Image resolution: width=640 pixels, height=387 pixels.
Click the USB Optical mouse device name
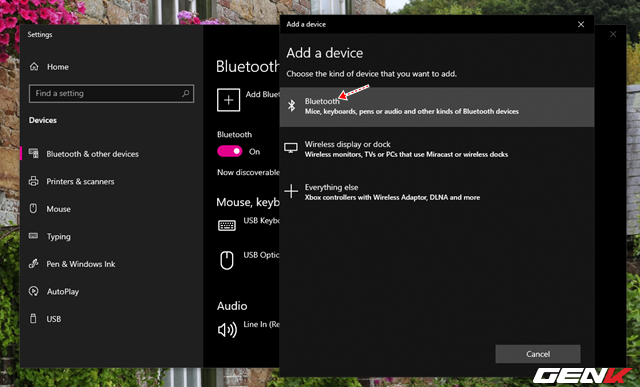pos(262,255)
